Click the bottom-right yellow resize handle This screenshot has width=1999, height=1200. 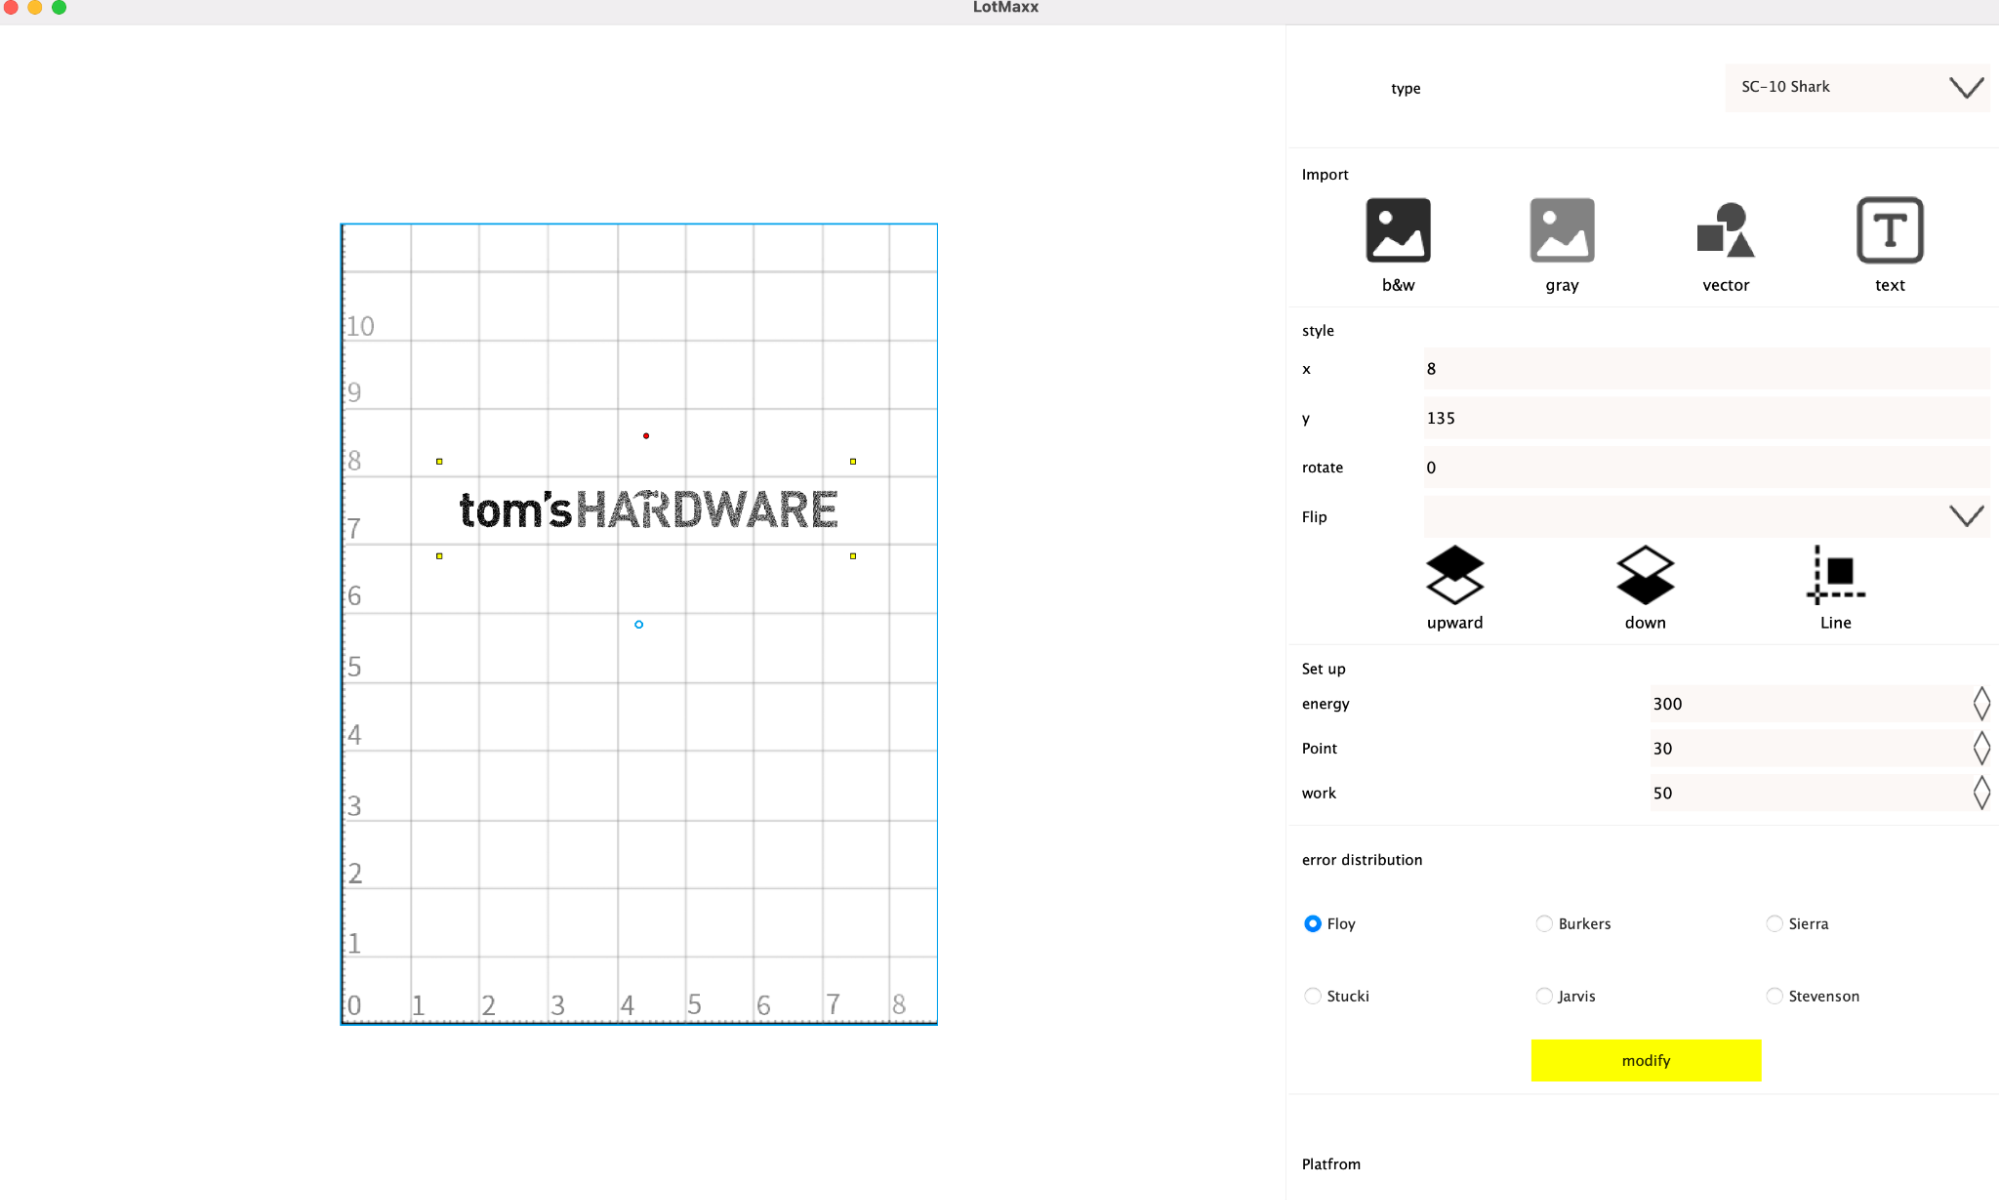[x=853, y=556]
